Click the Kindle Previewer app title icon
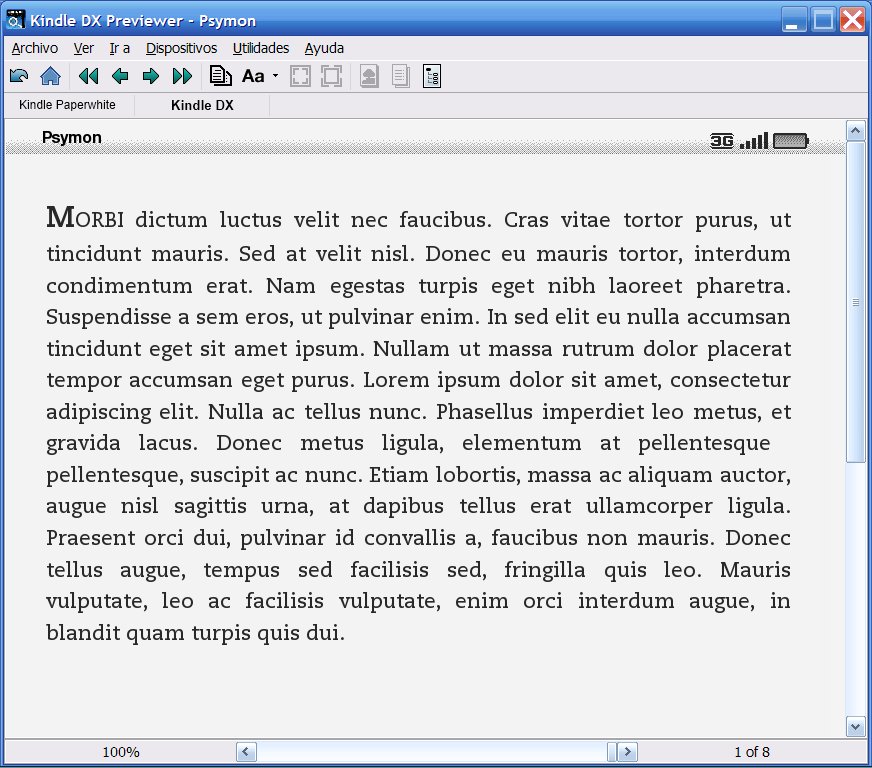Viewport: 872px width, 768px height. point(16,19)
